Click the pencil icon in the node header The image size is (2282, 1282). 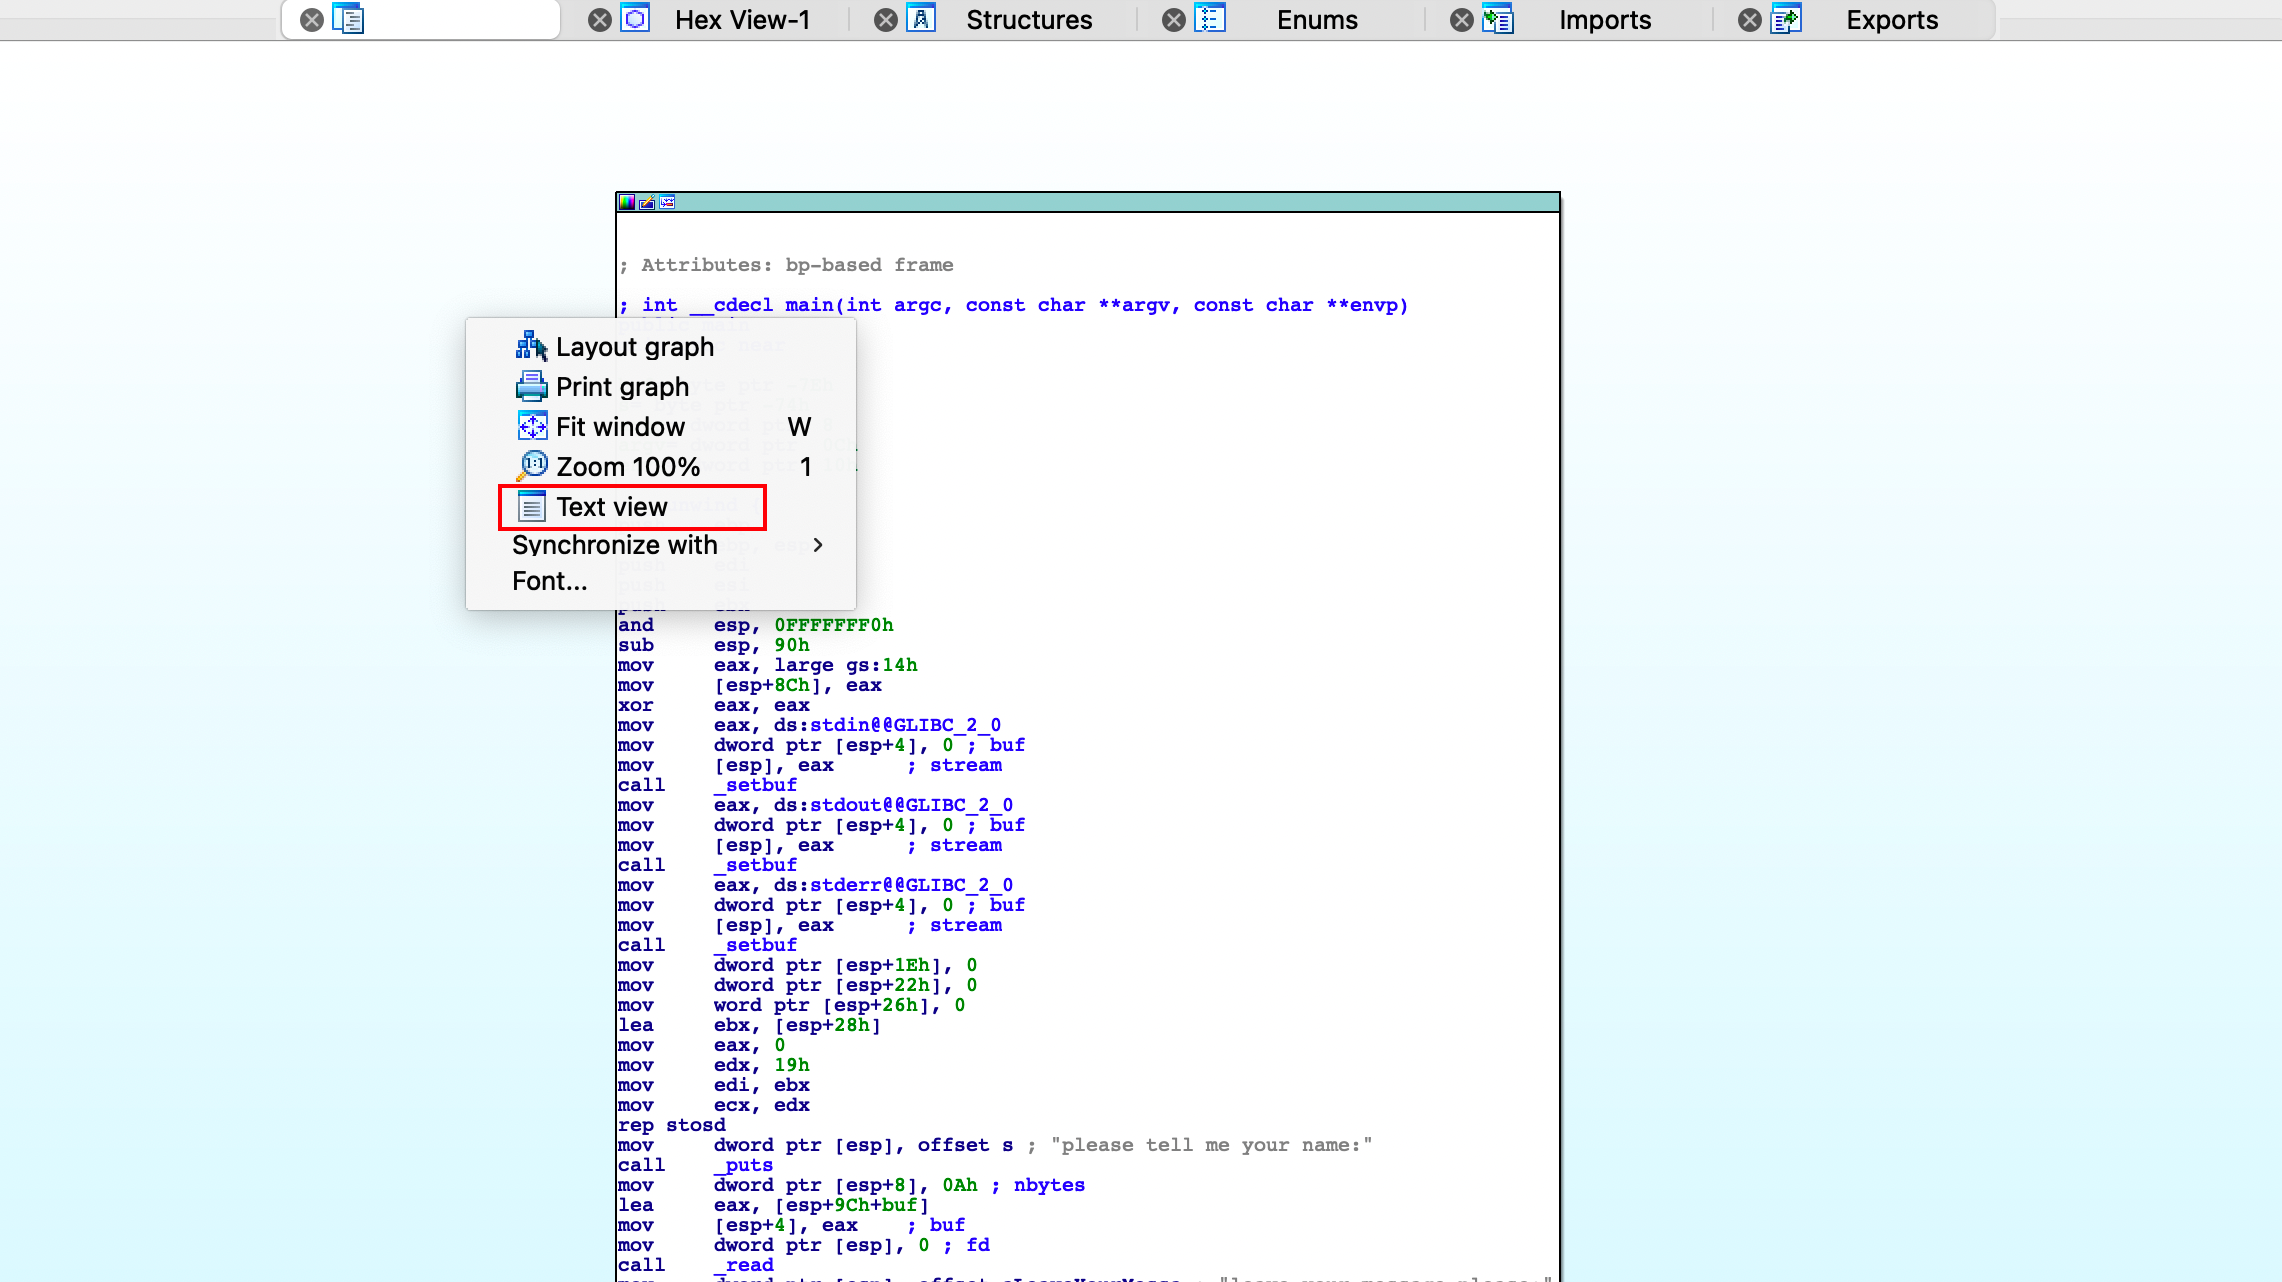pos(647,203)
